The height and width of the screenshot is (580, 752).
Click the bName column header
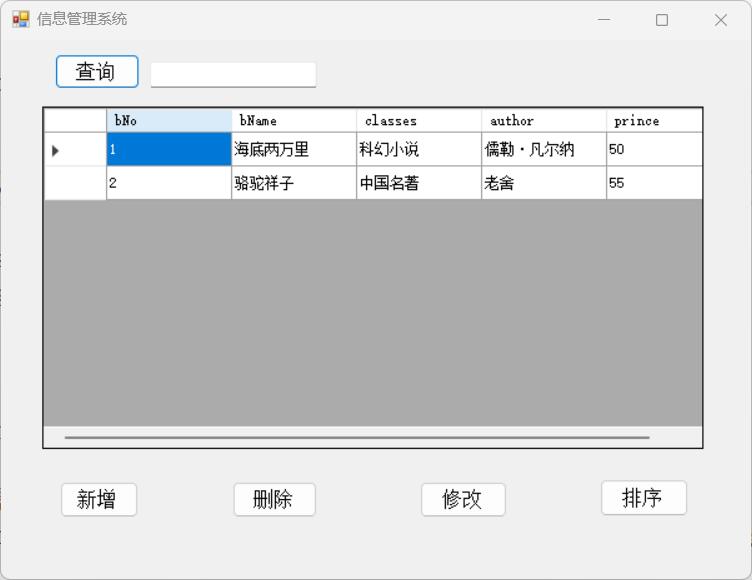point(294,120)
